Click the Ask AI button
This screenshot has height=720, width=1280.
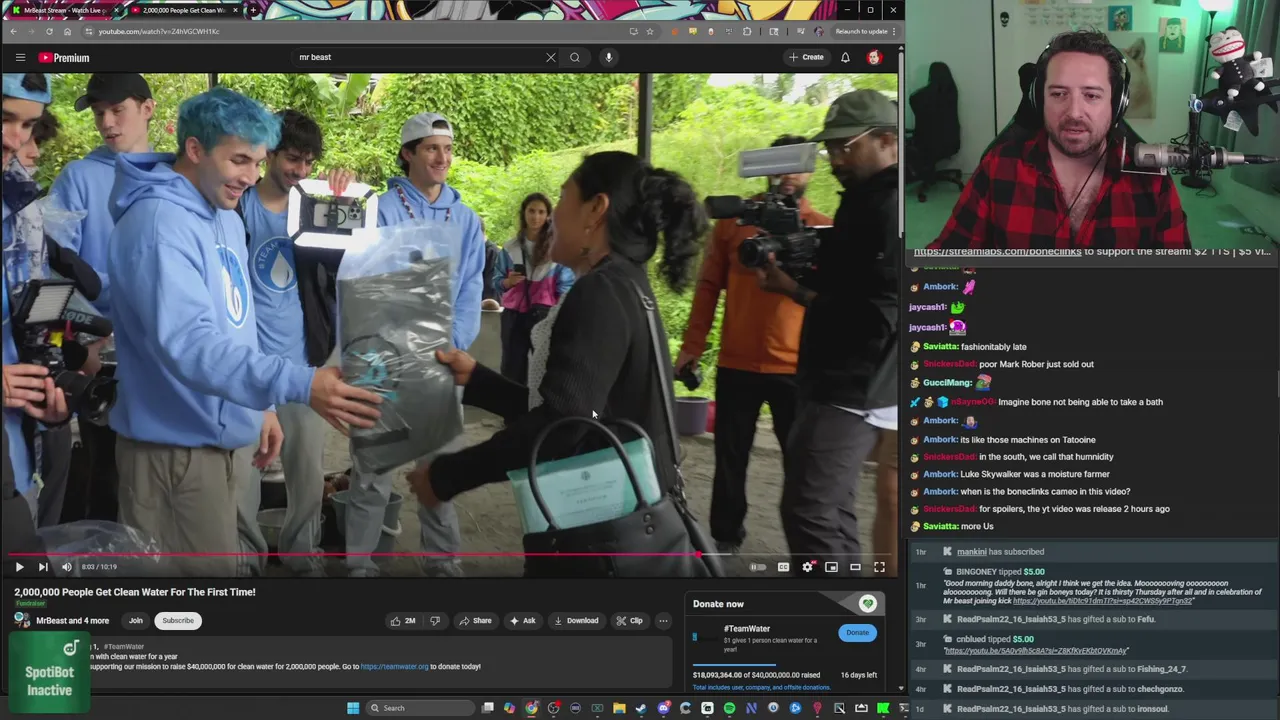(523, 620)
